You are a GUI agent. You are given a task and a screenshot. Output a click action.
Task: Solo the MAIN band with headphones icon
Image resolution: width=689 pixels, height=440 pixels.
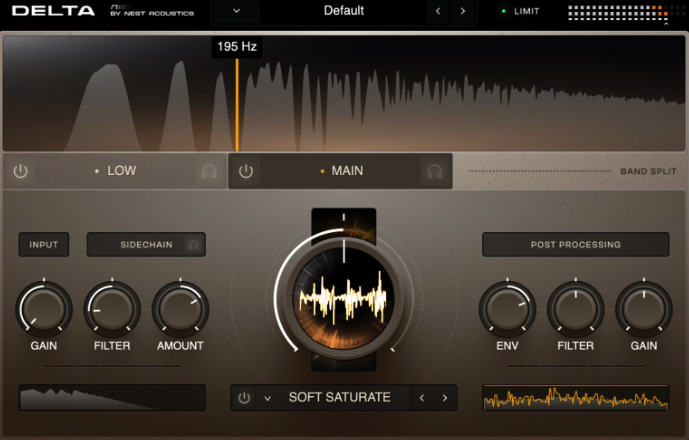(x=434, y=171)
